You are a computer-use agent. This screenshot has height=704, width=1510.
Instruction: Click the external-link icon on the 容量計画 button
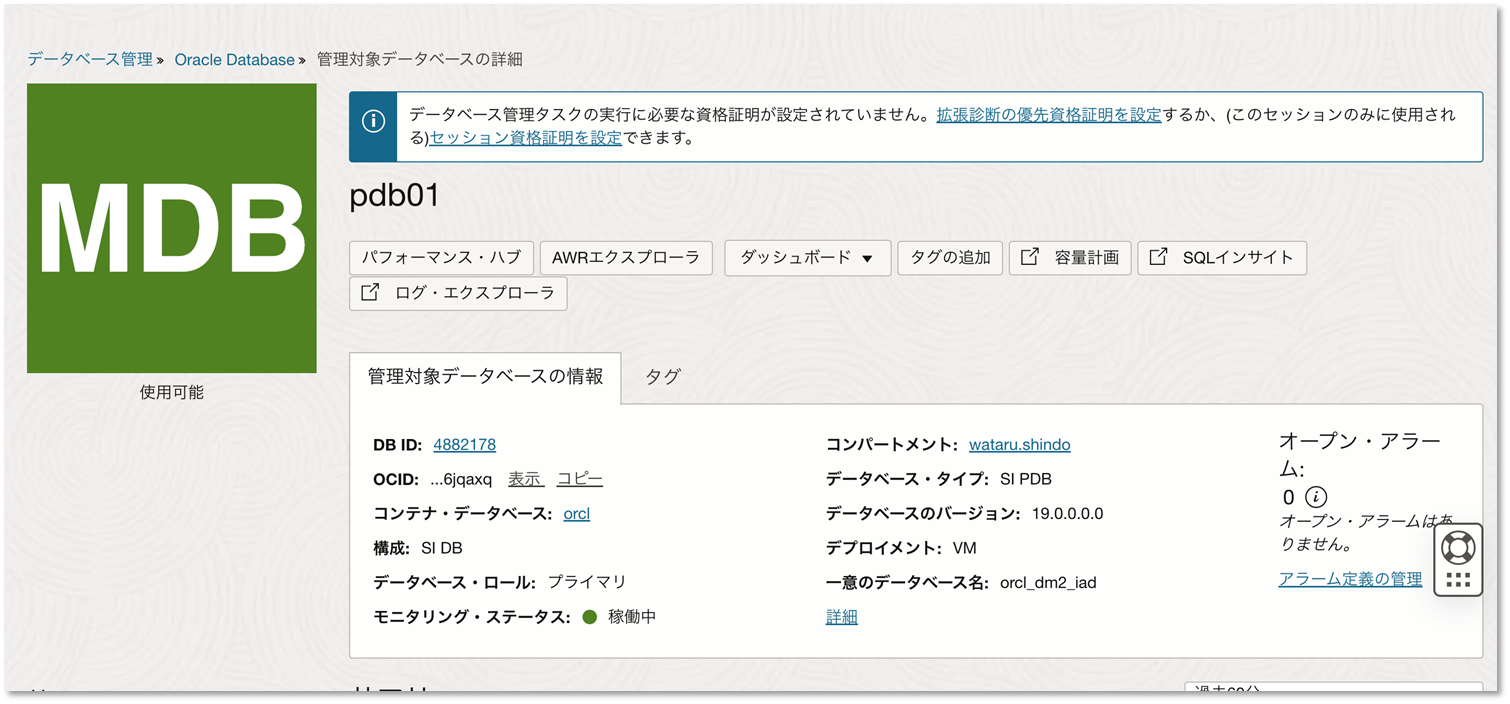(1029, 257)
